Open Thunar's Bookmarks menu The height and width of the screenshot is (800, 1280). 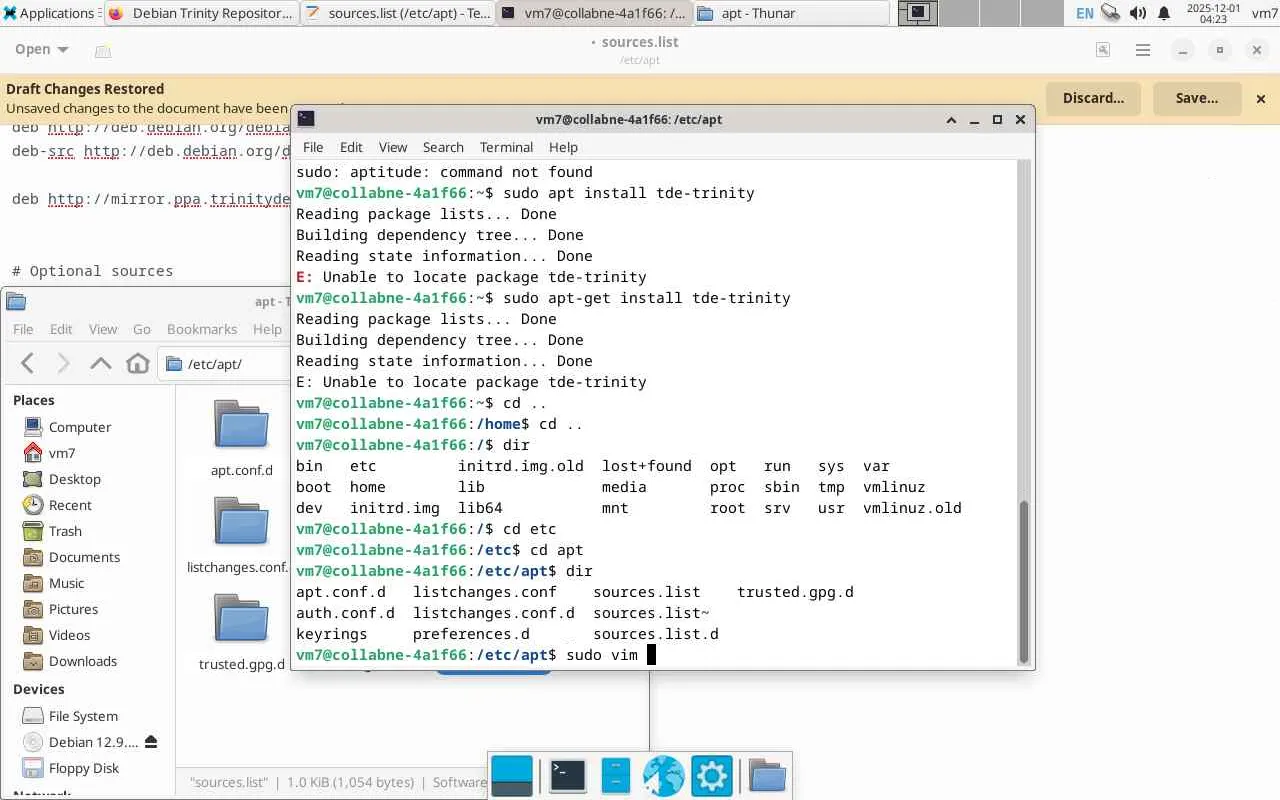click(x=202, y=329)
